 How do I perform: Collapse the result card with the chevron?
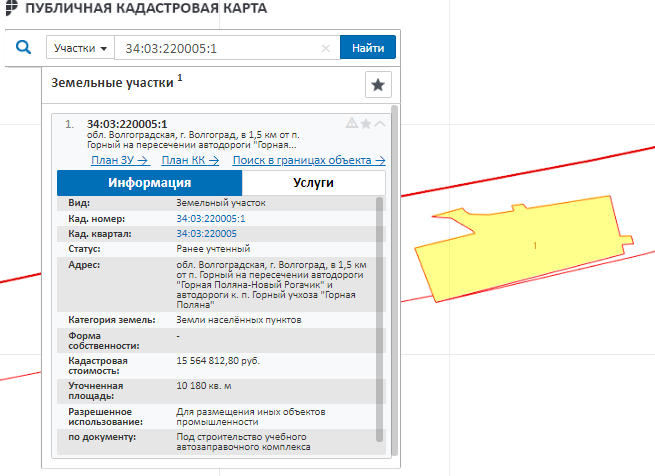(380, 124)
